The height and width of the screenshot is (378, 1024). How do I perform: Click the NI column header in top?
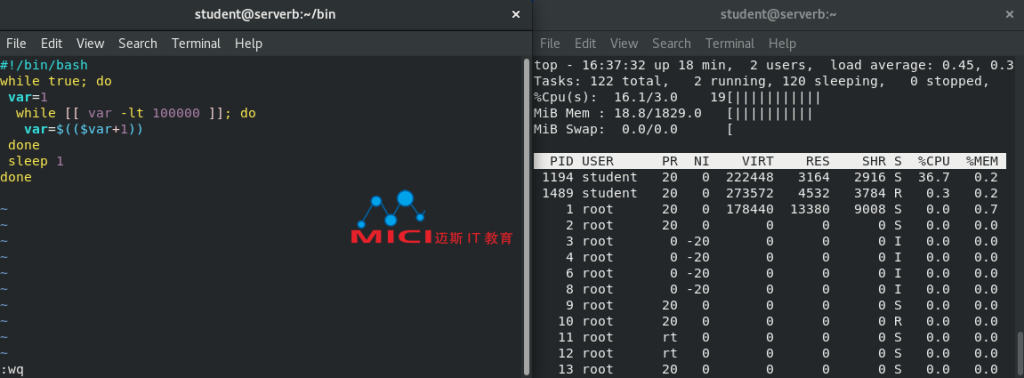coord(701,161)
